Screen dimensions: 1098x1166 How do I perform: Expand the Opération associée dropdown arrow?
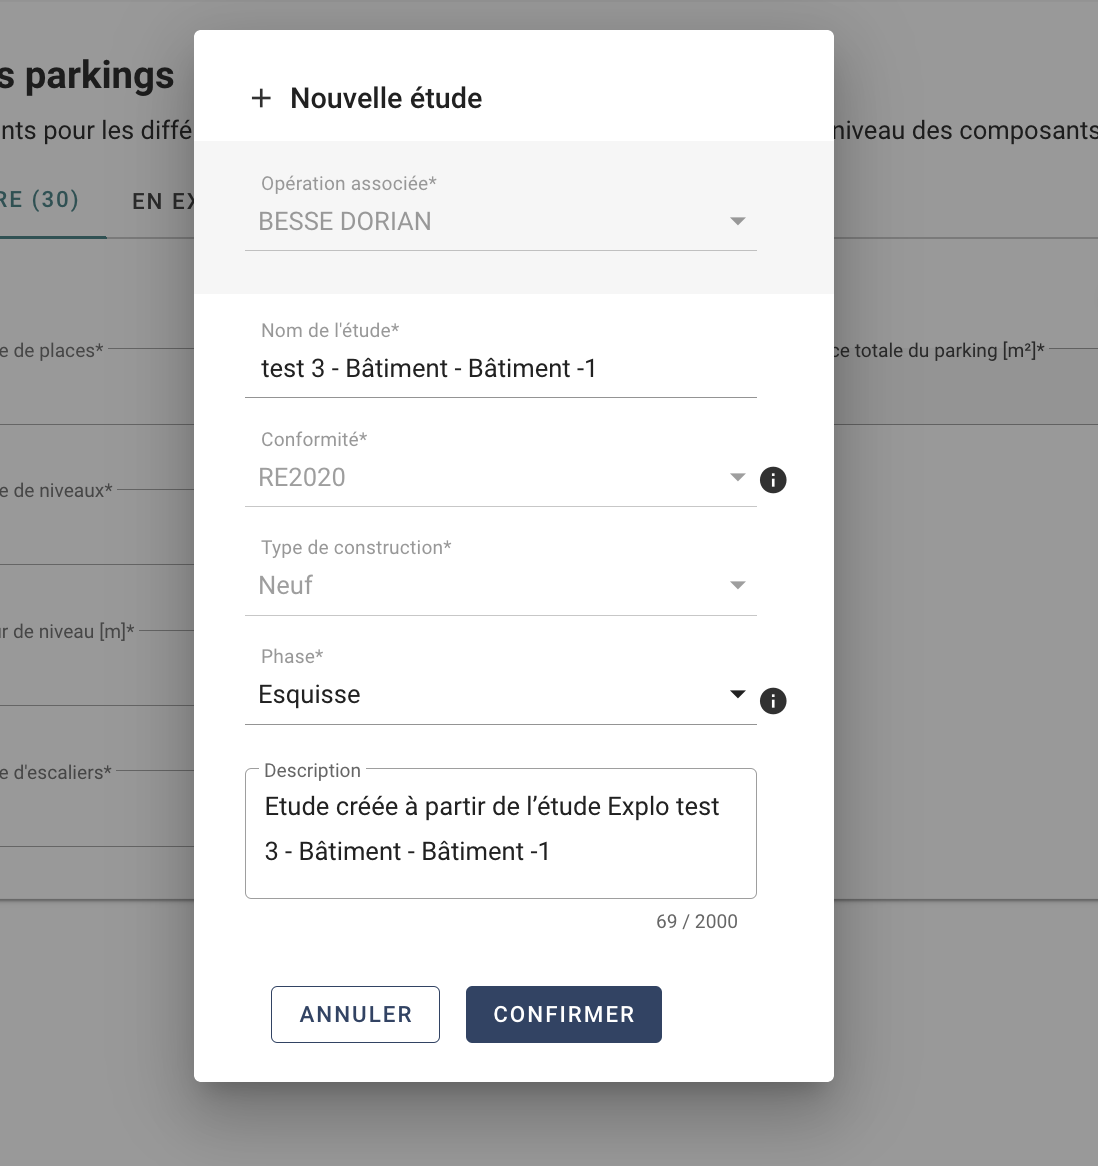(x=737, y=222)
